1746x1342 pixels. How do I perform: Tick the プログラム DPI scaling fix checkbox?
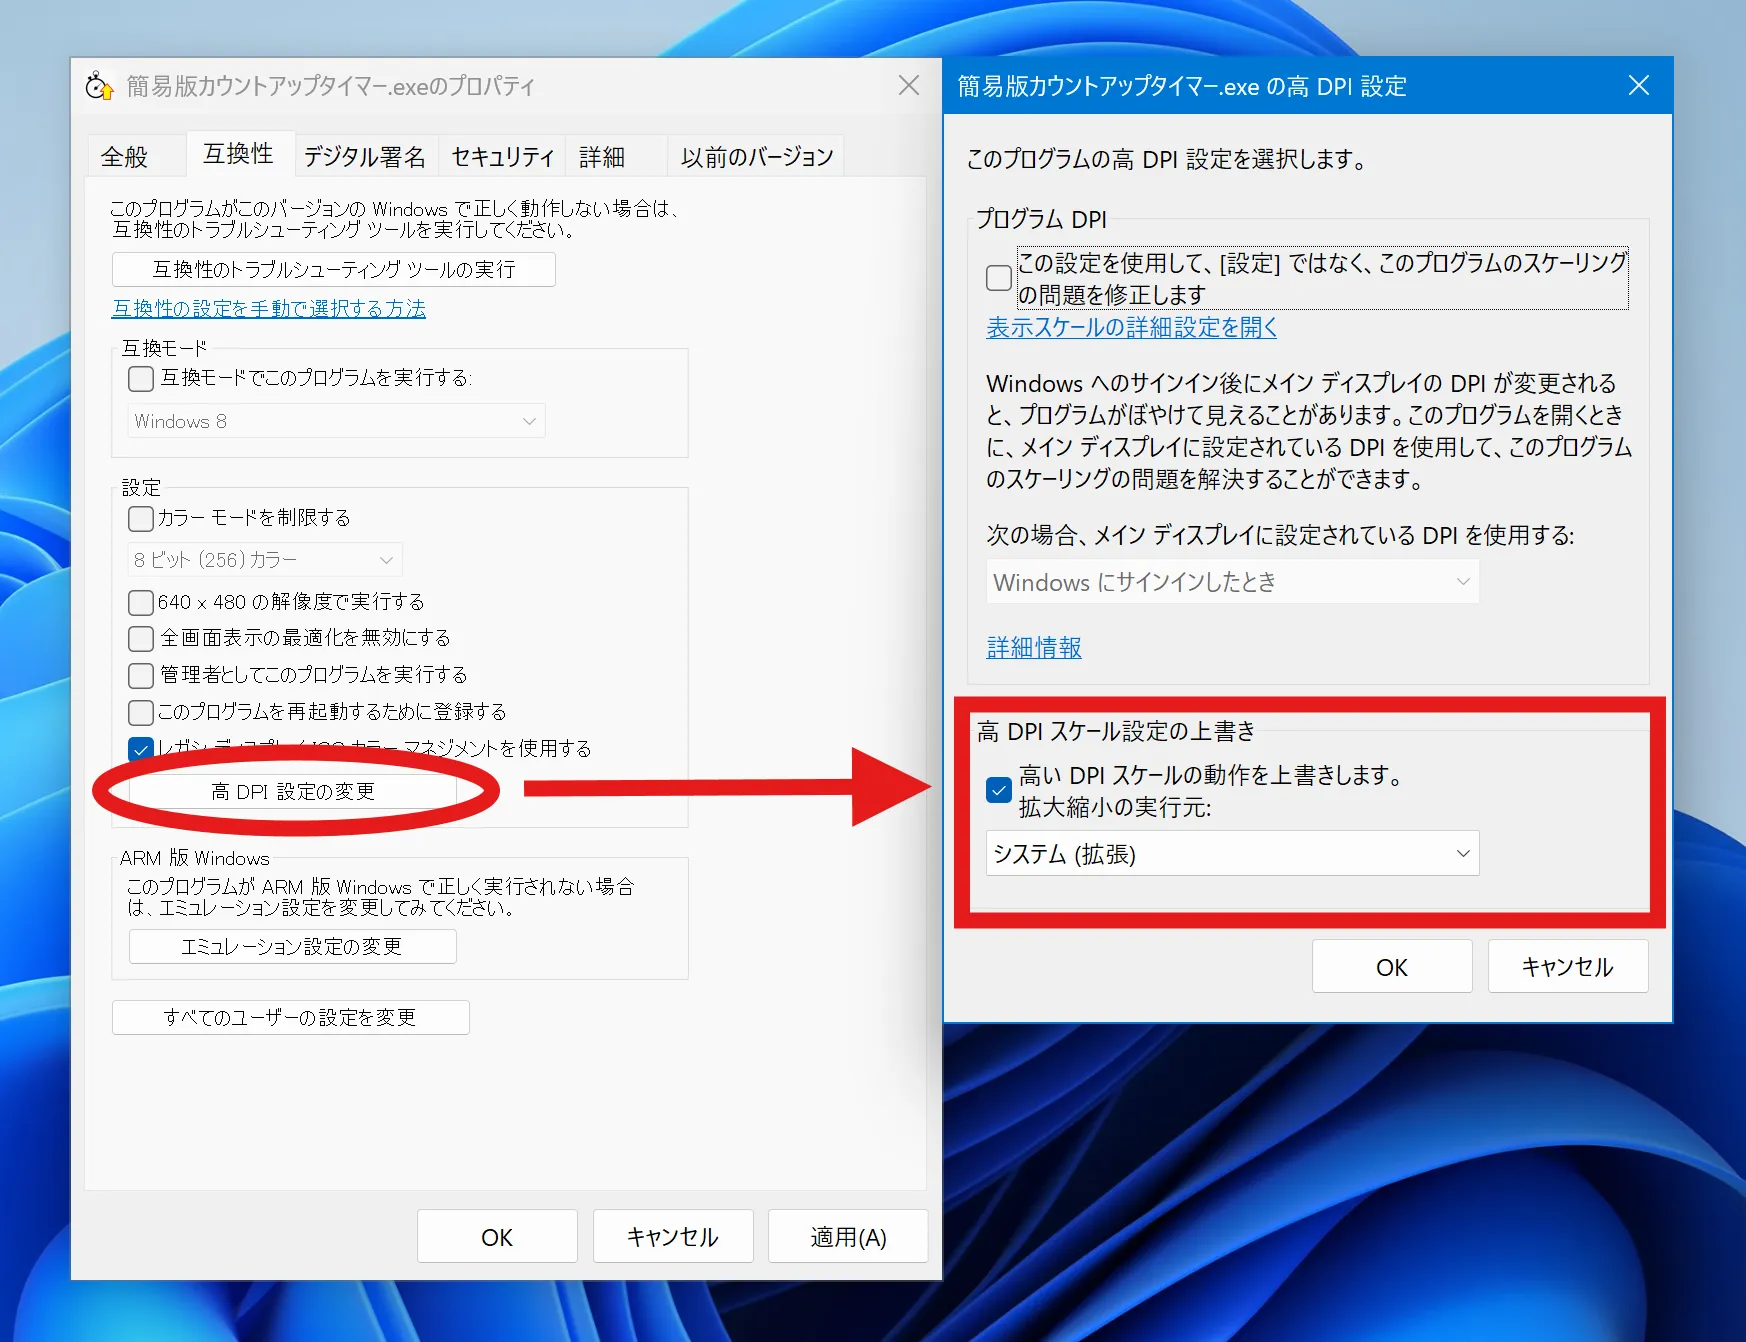coord(999,278)
